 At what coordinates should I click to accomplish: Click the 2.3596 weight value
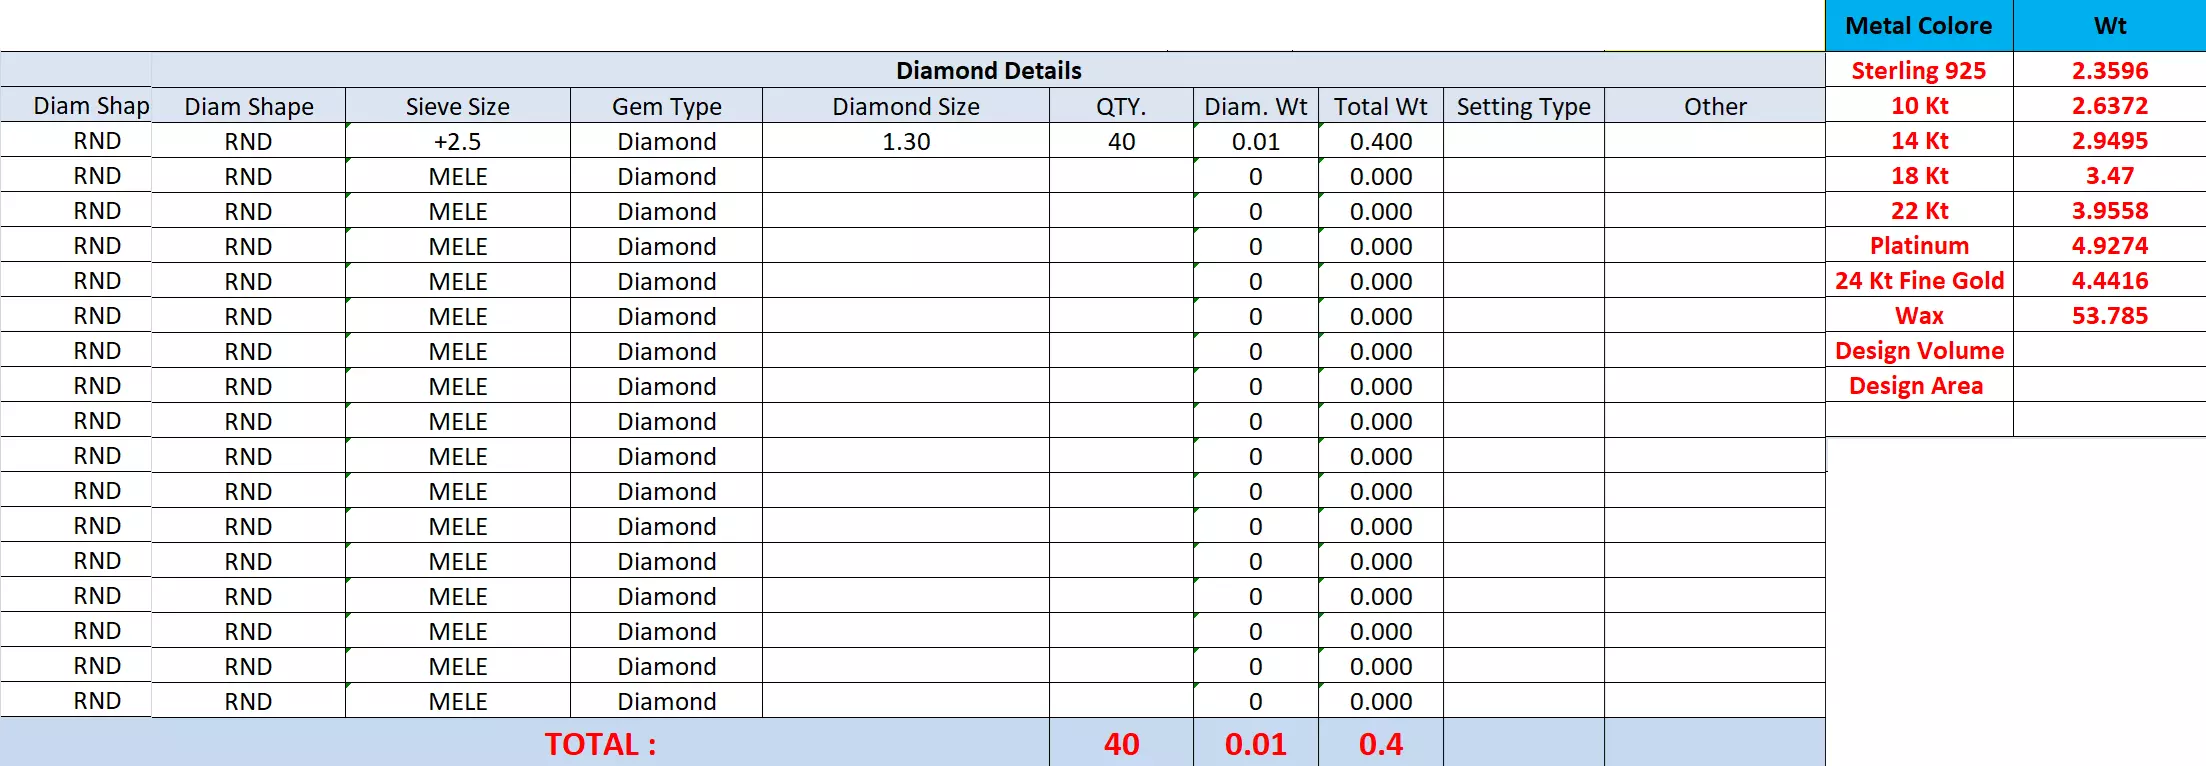tap(2110, 70)
